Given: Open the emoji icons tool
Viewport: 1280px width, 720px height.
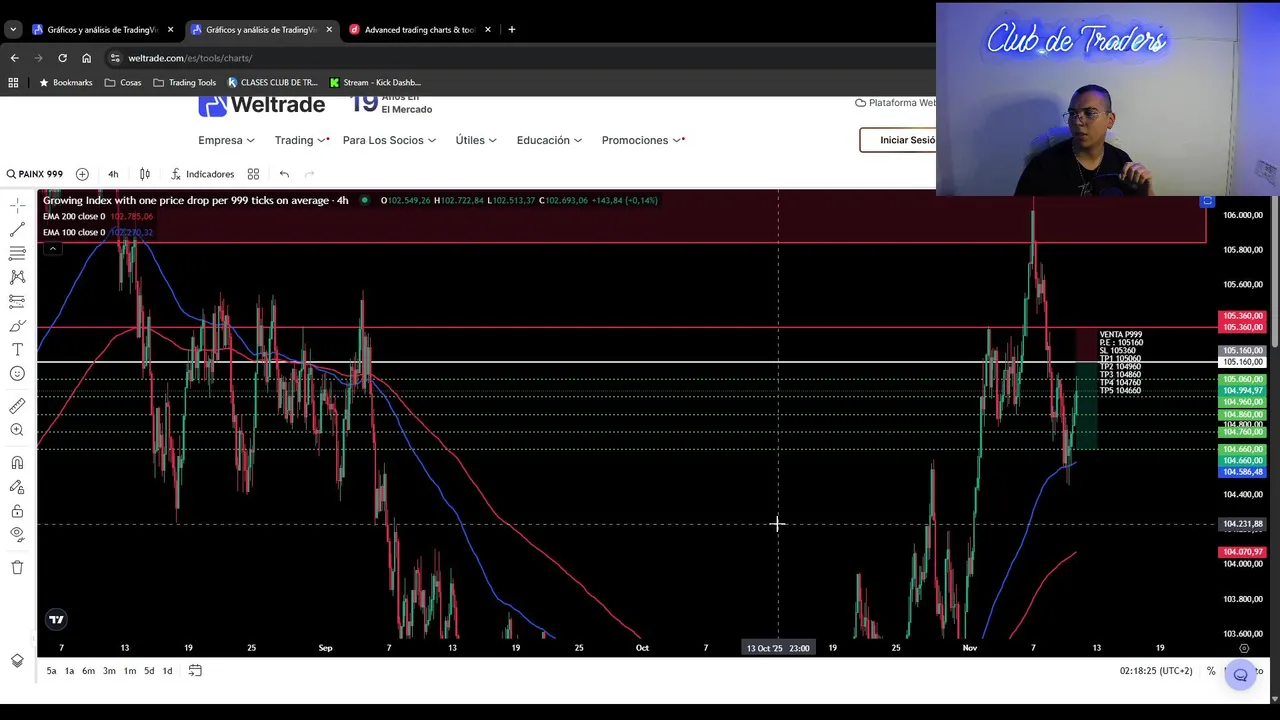Looking at the screenshot, I should (x=17, y=373).
